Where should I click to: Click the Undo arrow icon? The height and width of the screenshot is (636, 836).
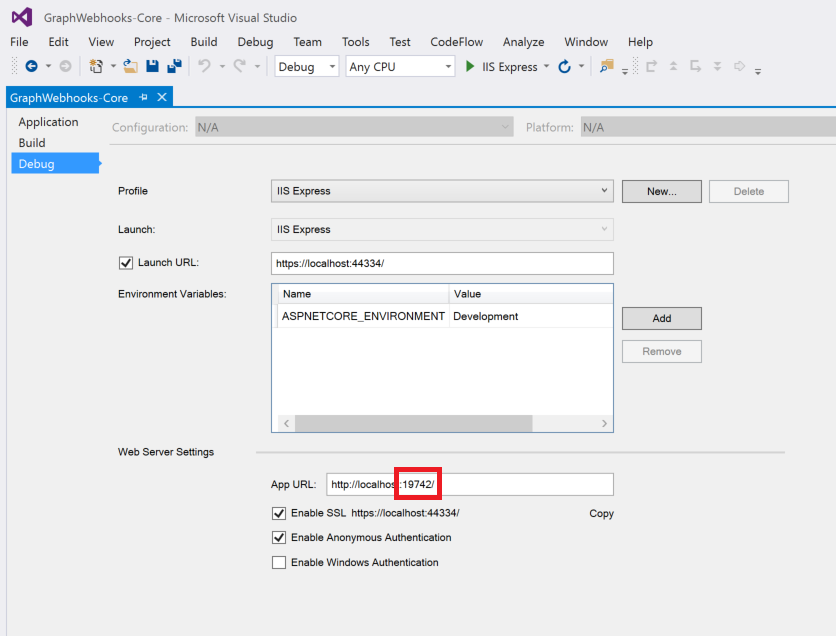204,66
